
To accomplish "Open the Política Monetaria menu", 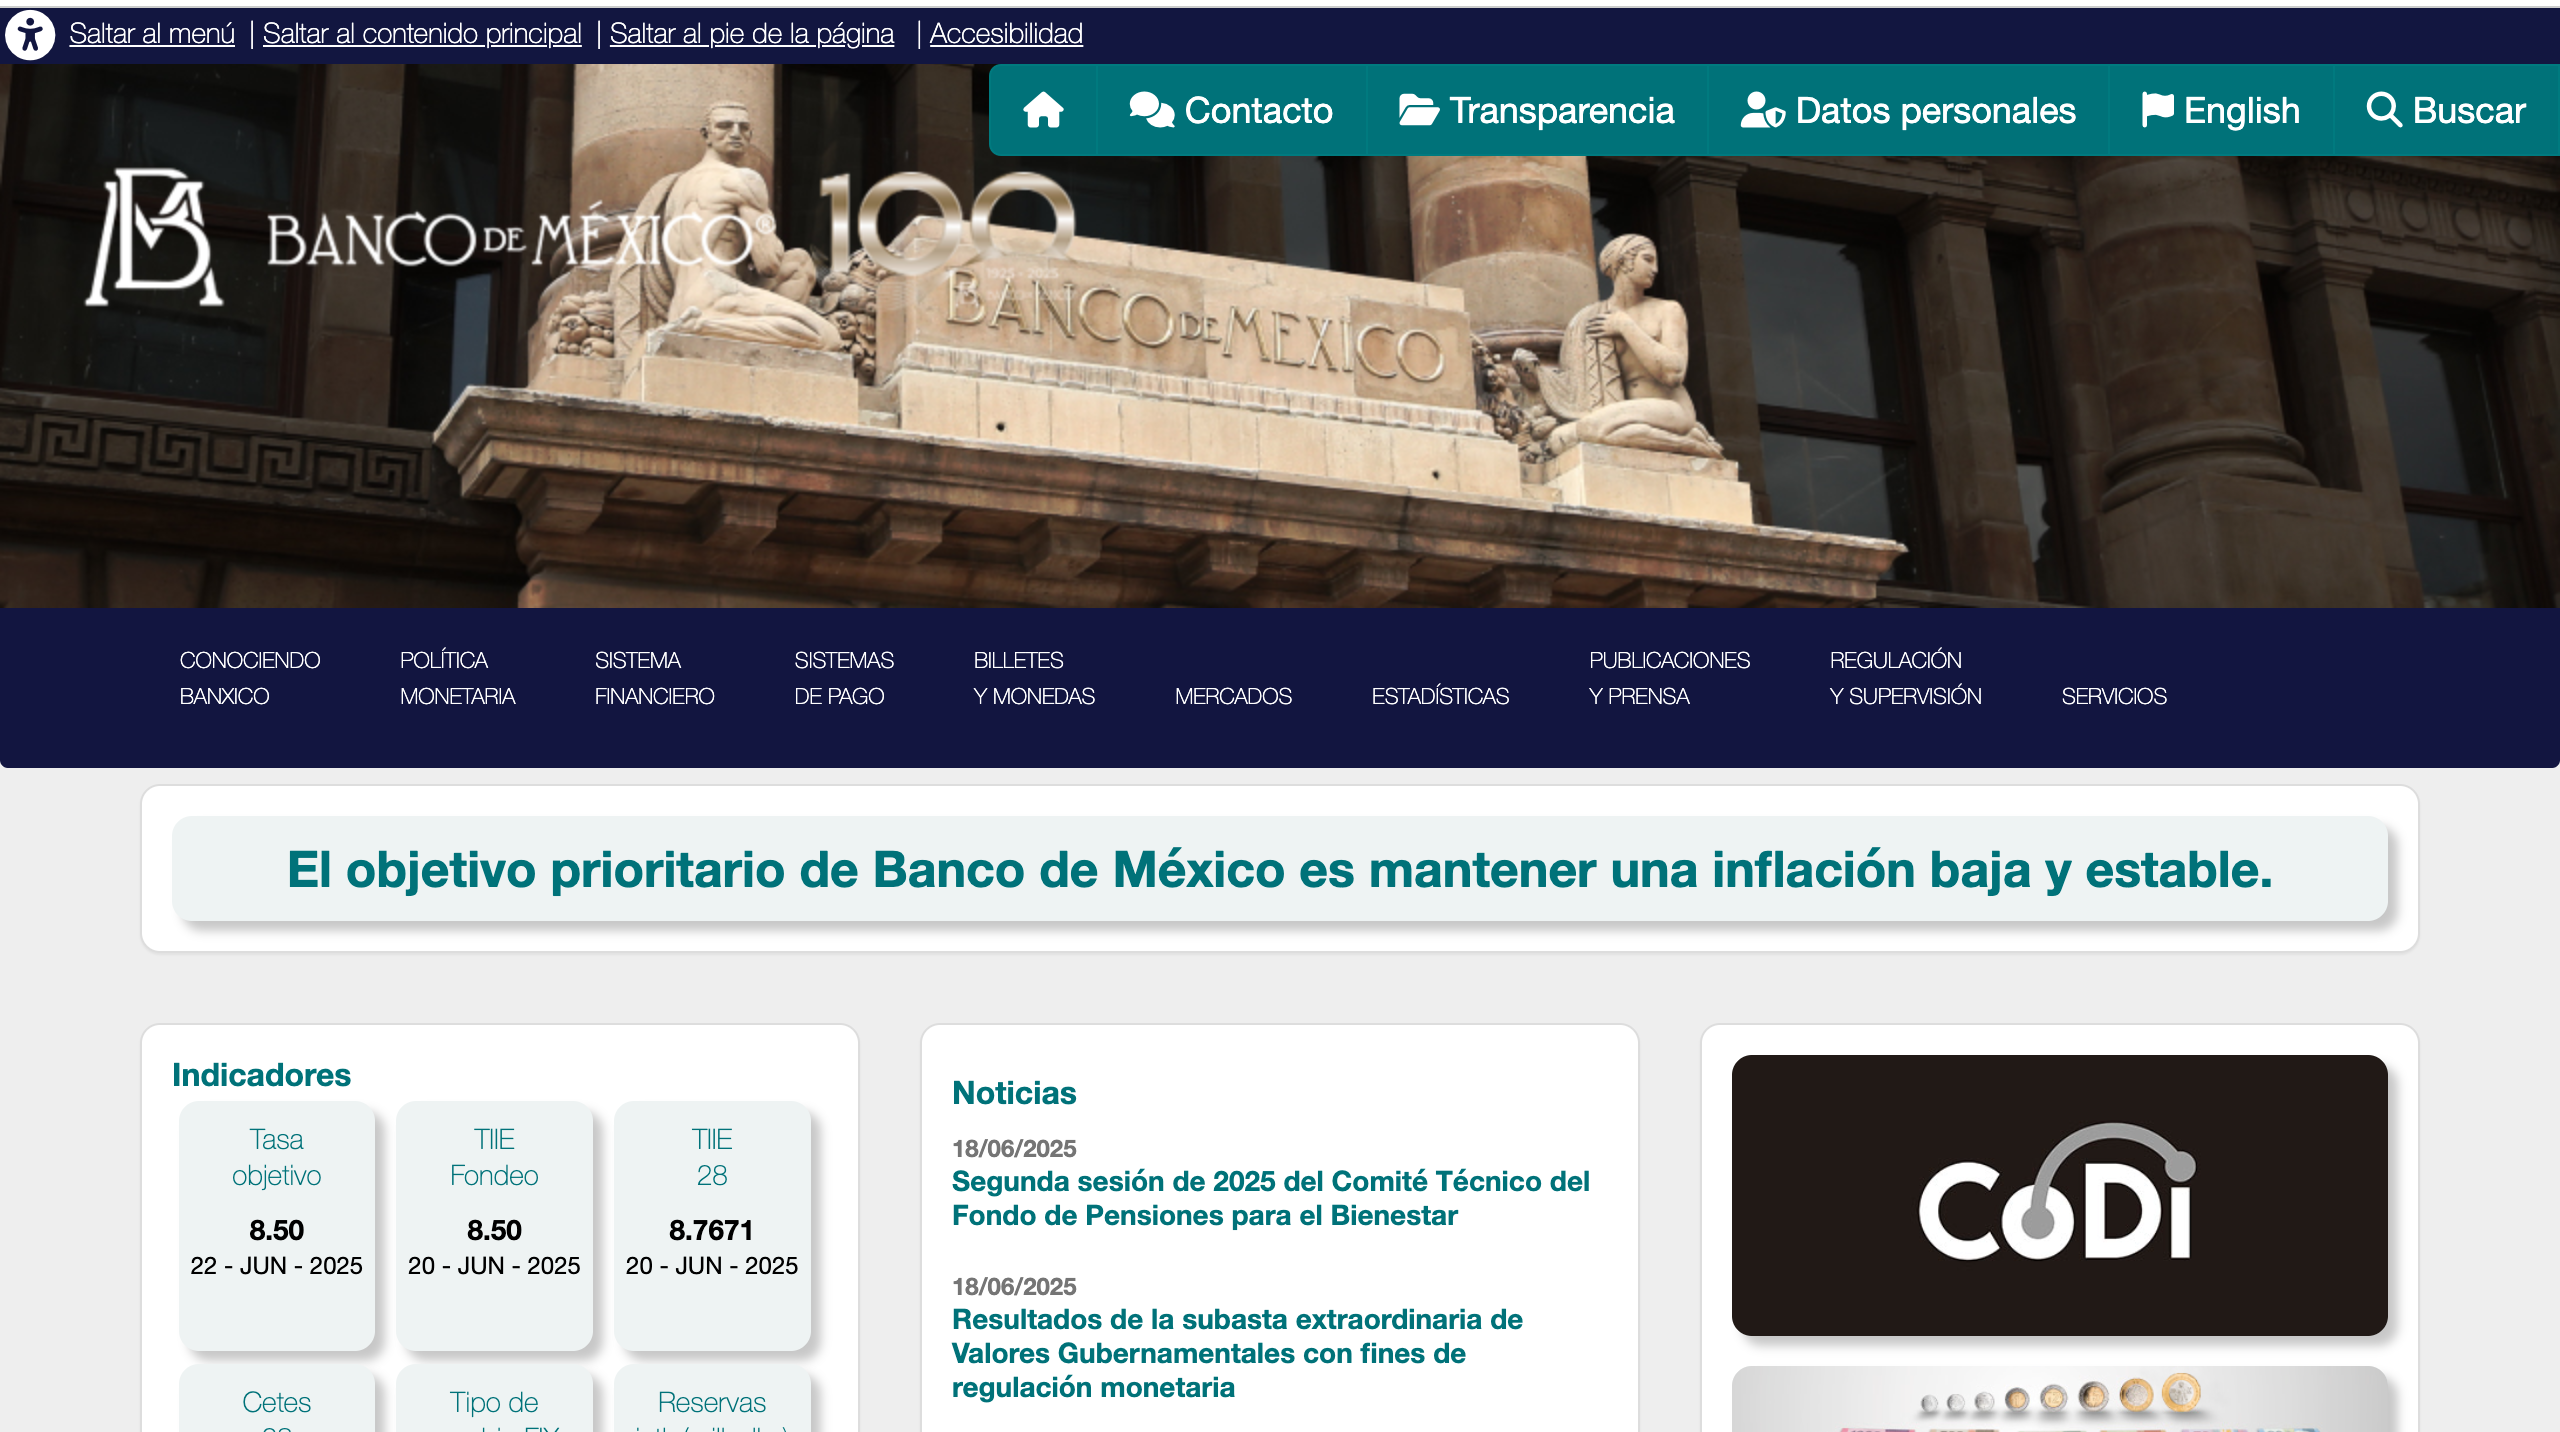I will tap(457, 678).
